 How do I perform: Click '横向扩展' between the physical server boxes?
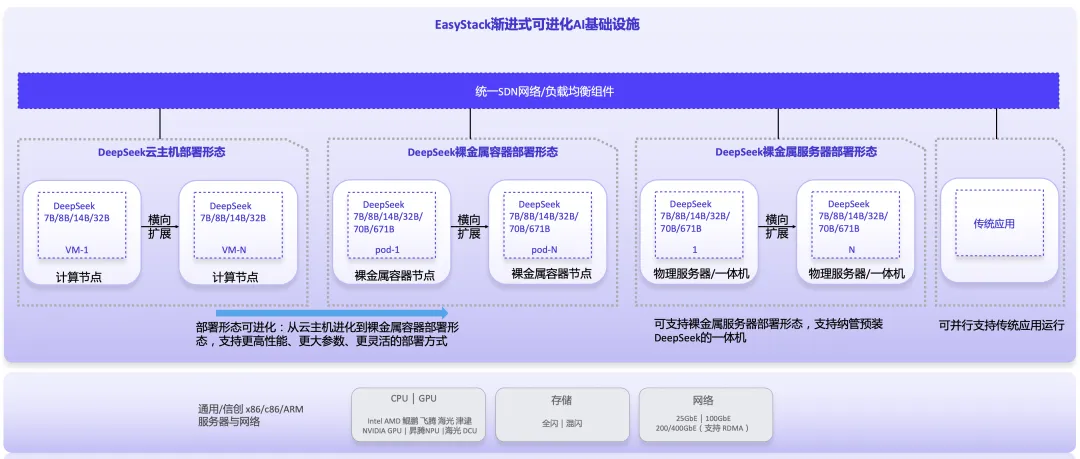777,226
